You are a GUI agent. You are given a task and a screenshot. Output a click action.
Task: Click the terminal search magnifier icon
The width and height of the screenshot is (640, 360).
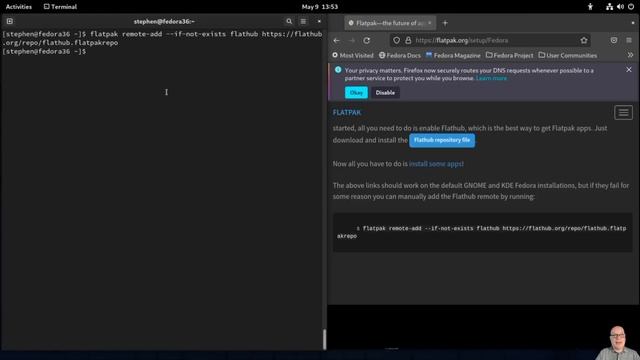click(289, 21)
